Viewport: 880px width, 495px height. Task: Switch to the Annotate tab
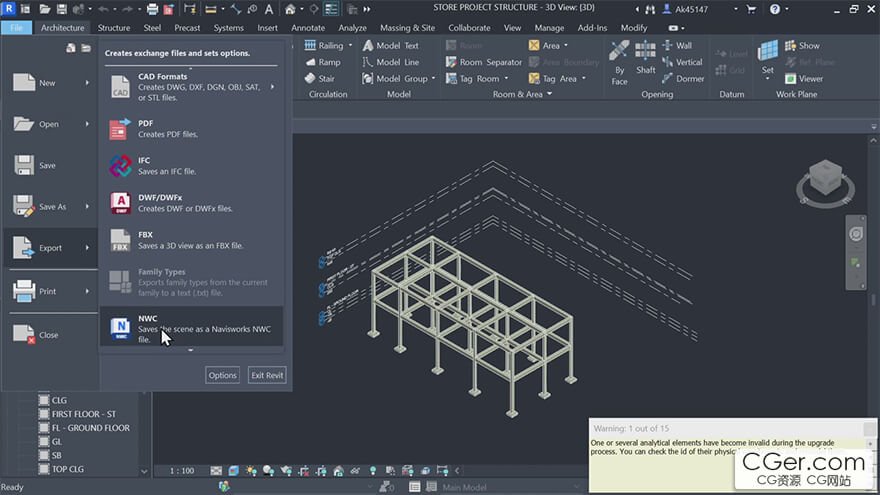[x=308, y=28]
